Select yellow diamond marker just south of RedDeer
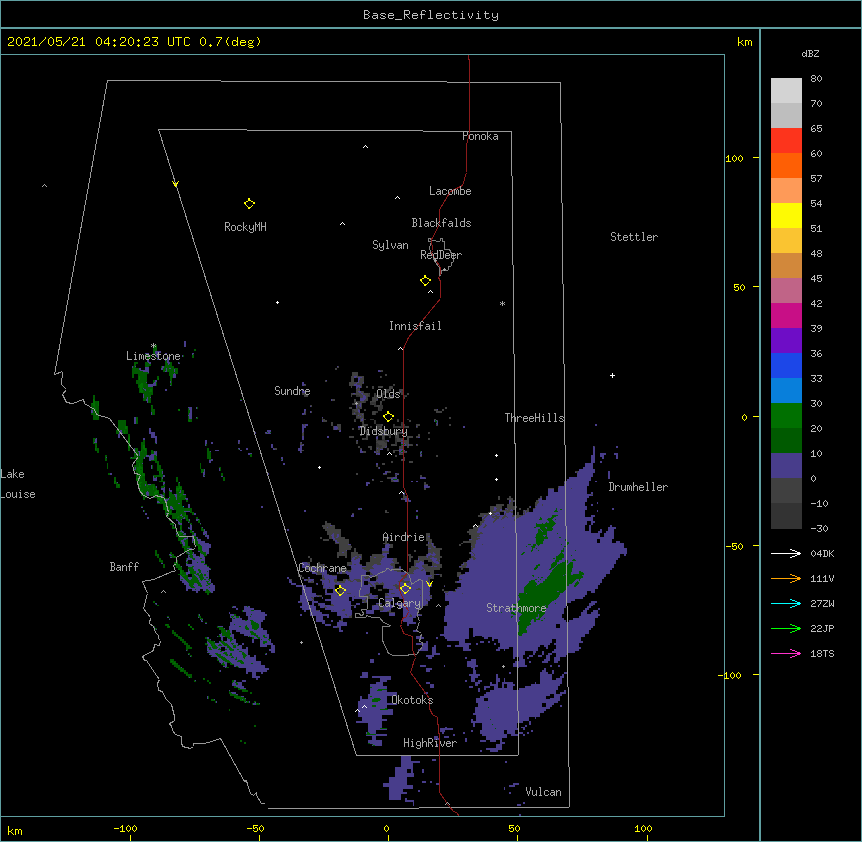Image resolution: width=862 pixels, height=842 pixels. [x=425, y=281]
